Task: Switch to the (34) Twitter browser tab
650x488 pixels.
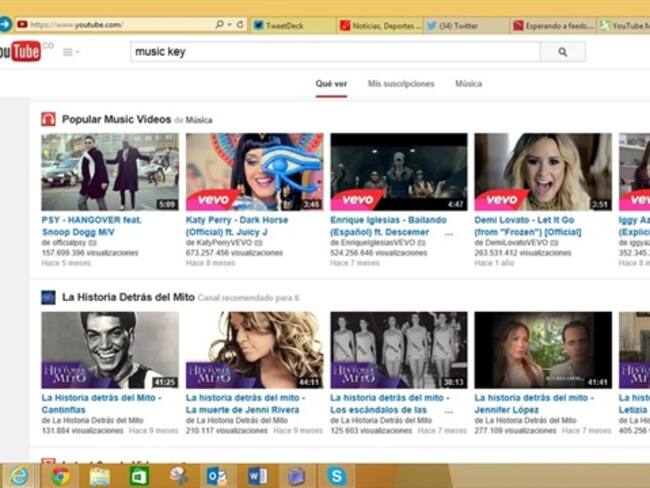Action: point(466,26)
